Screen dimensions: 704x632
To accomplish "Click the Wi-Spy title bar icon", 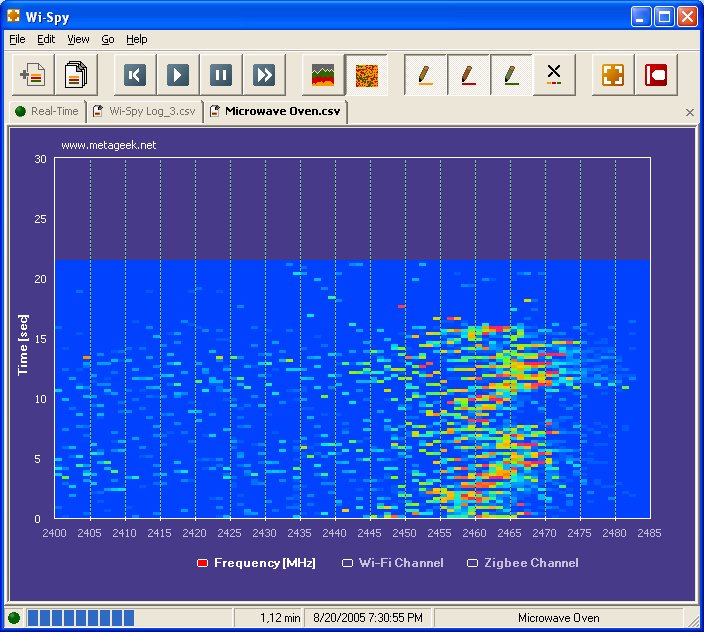I will (13, 16).
